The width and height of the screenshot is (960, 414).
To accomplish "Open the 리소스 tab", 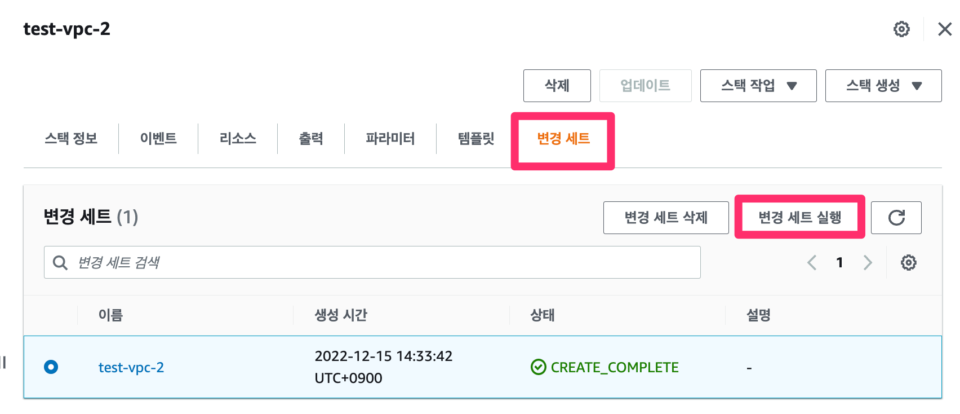I will [x=238, y=139].
